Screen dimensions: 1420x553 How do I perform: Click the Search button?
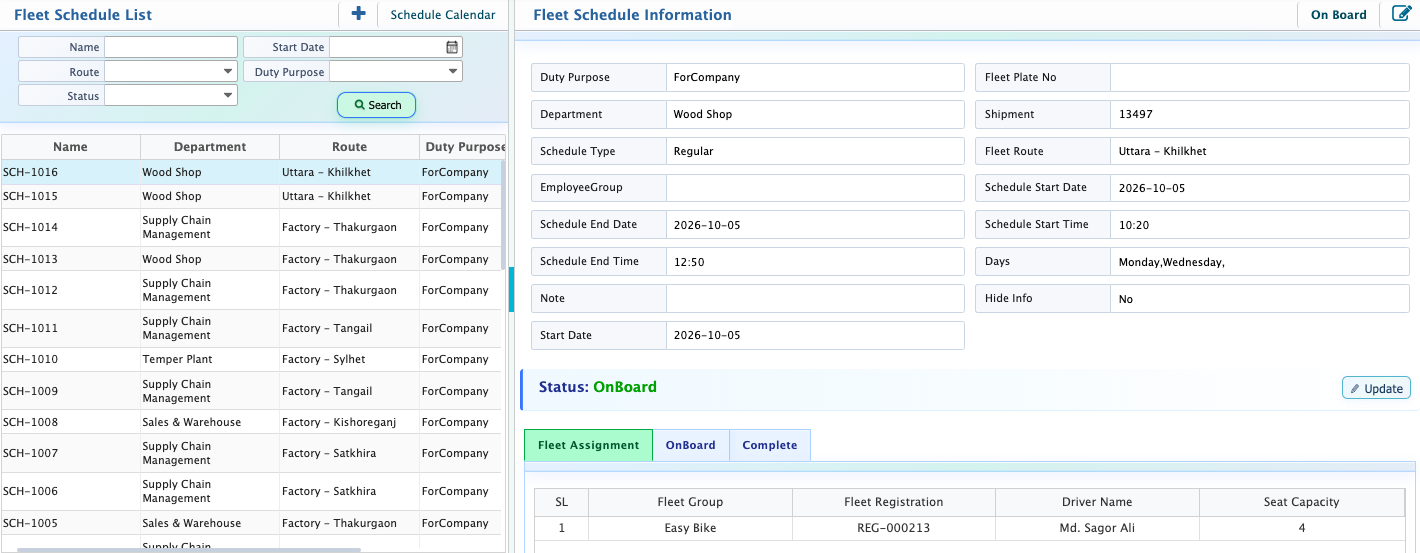[376, 105]
